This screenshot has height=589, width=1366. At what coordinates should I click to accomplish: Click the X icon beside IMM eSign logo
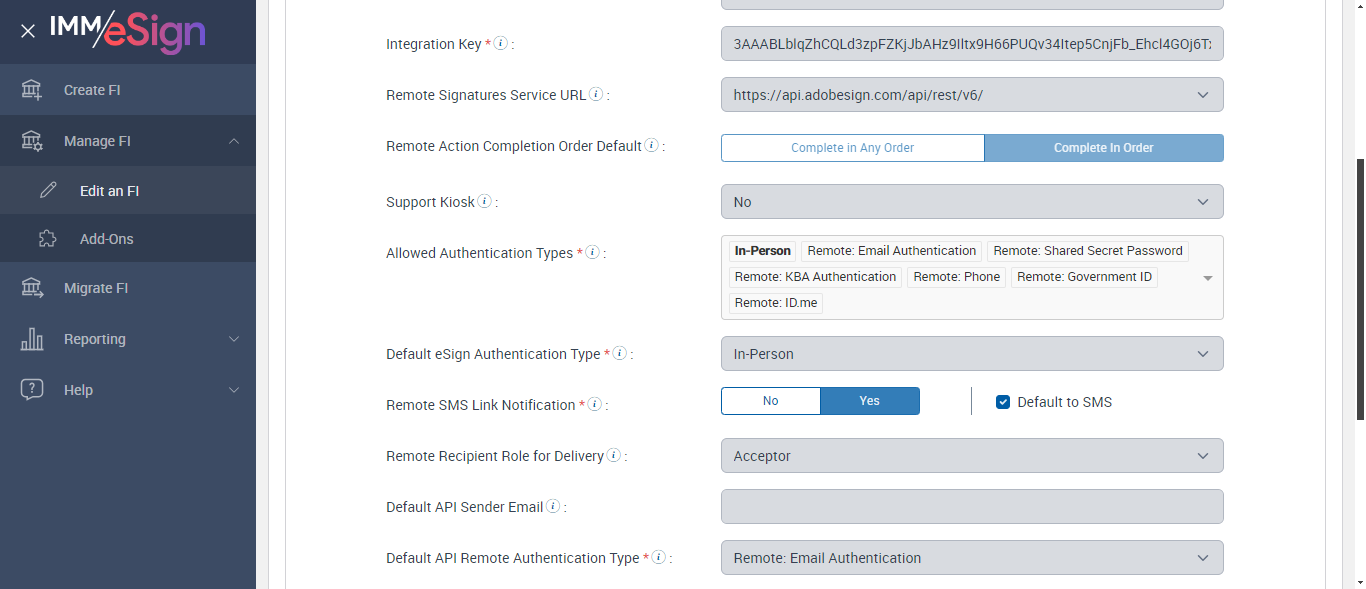pyautogui.click(x=28, y=31)
